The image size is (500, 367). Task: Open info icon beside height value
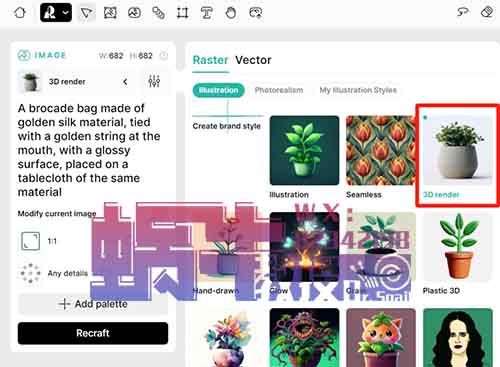pyautogui.click(x=164, y=55)
